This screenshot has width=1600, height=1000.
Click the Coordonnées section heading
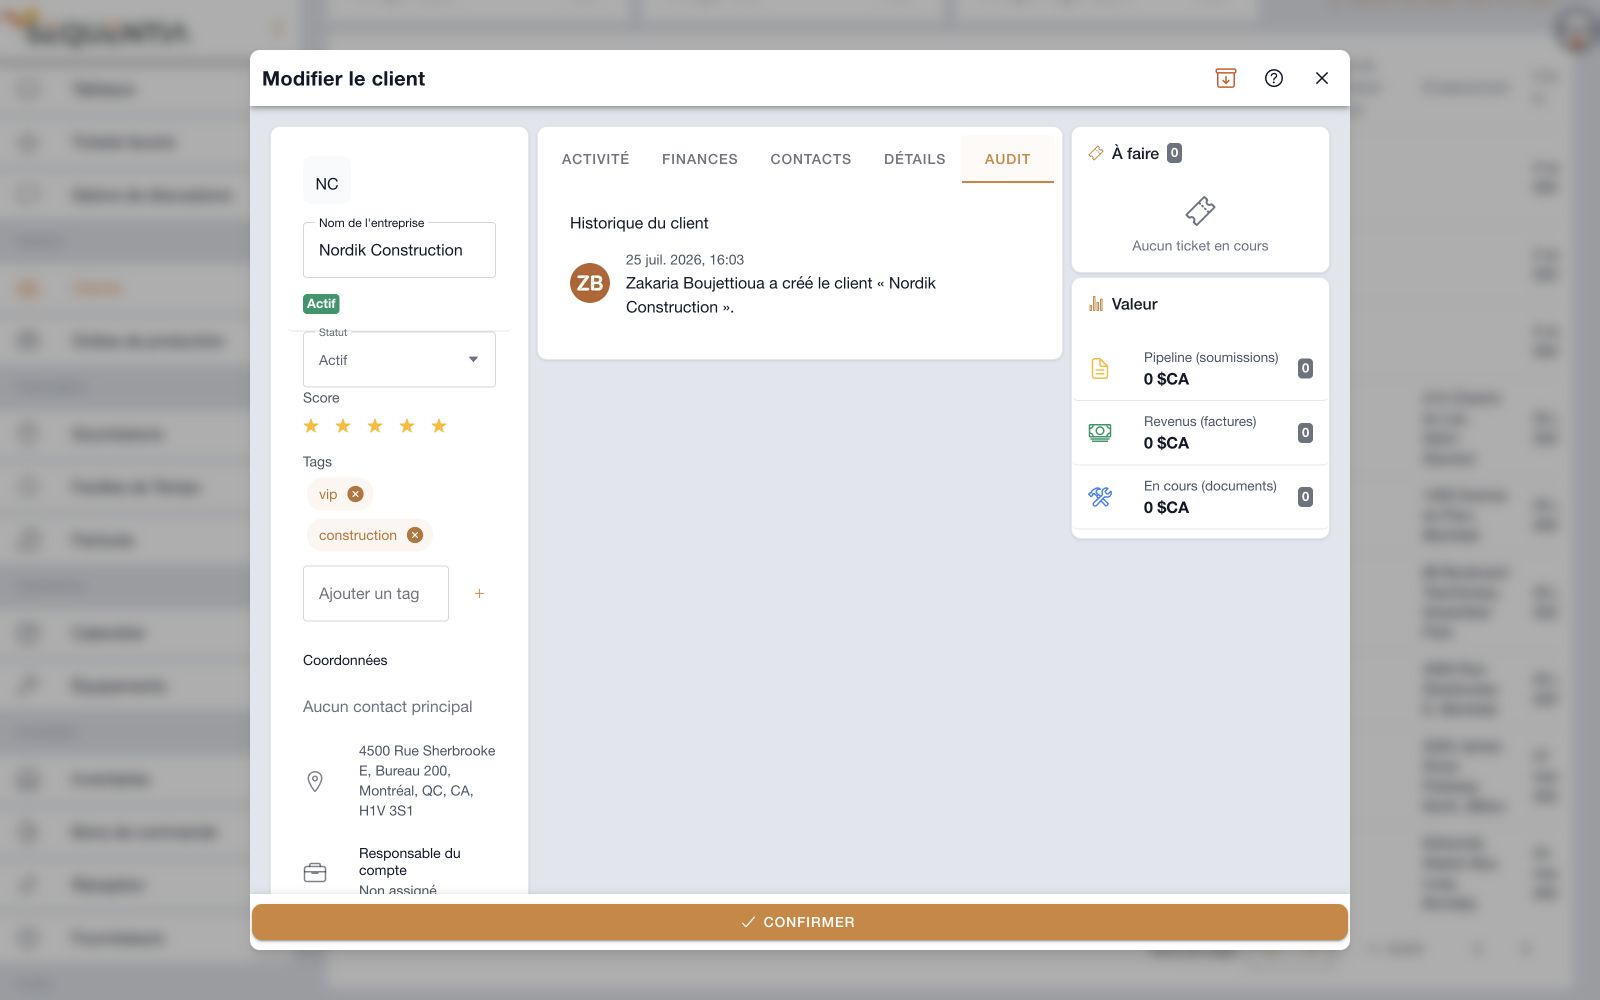pos(345,660)
